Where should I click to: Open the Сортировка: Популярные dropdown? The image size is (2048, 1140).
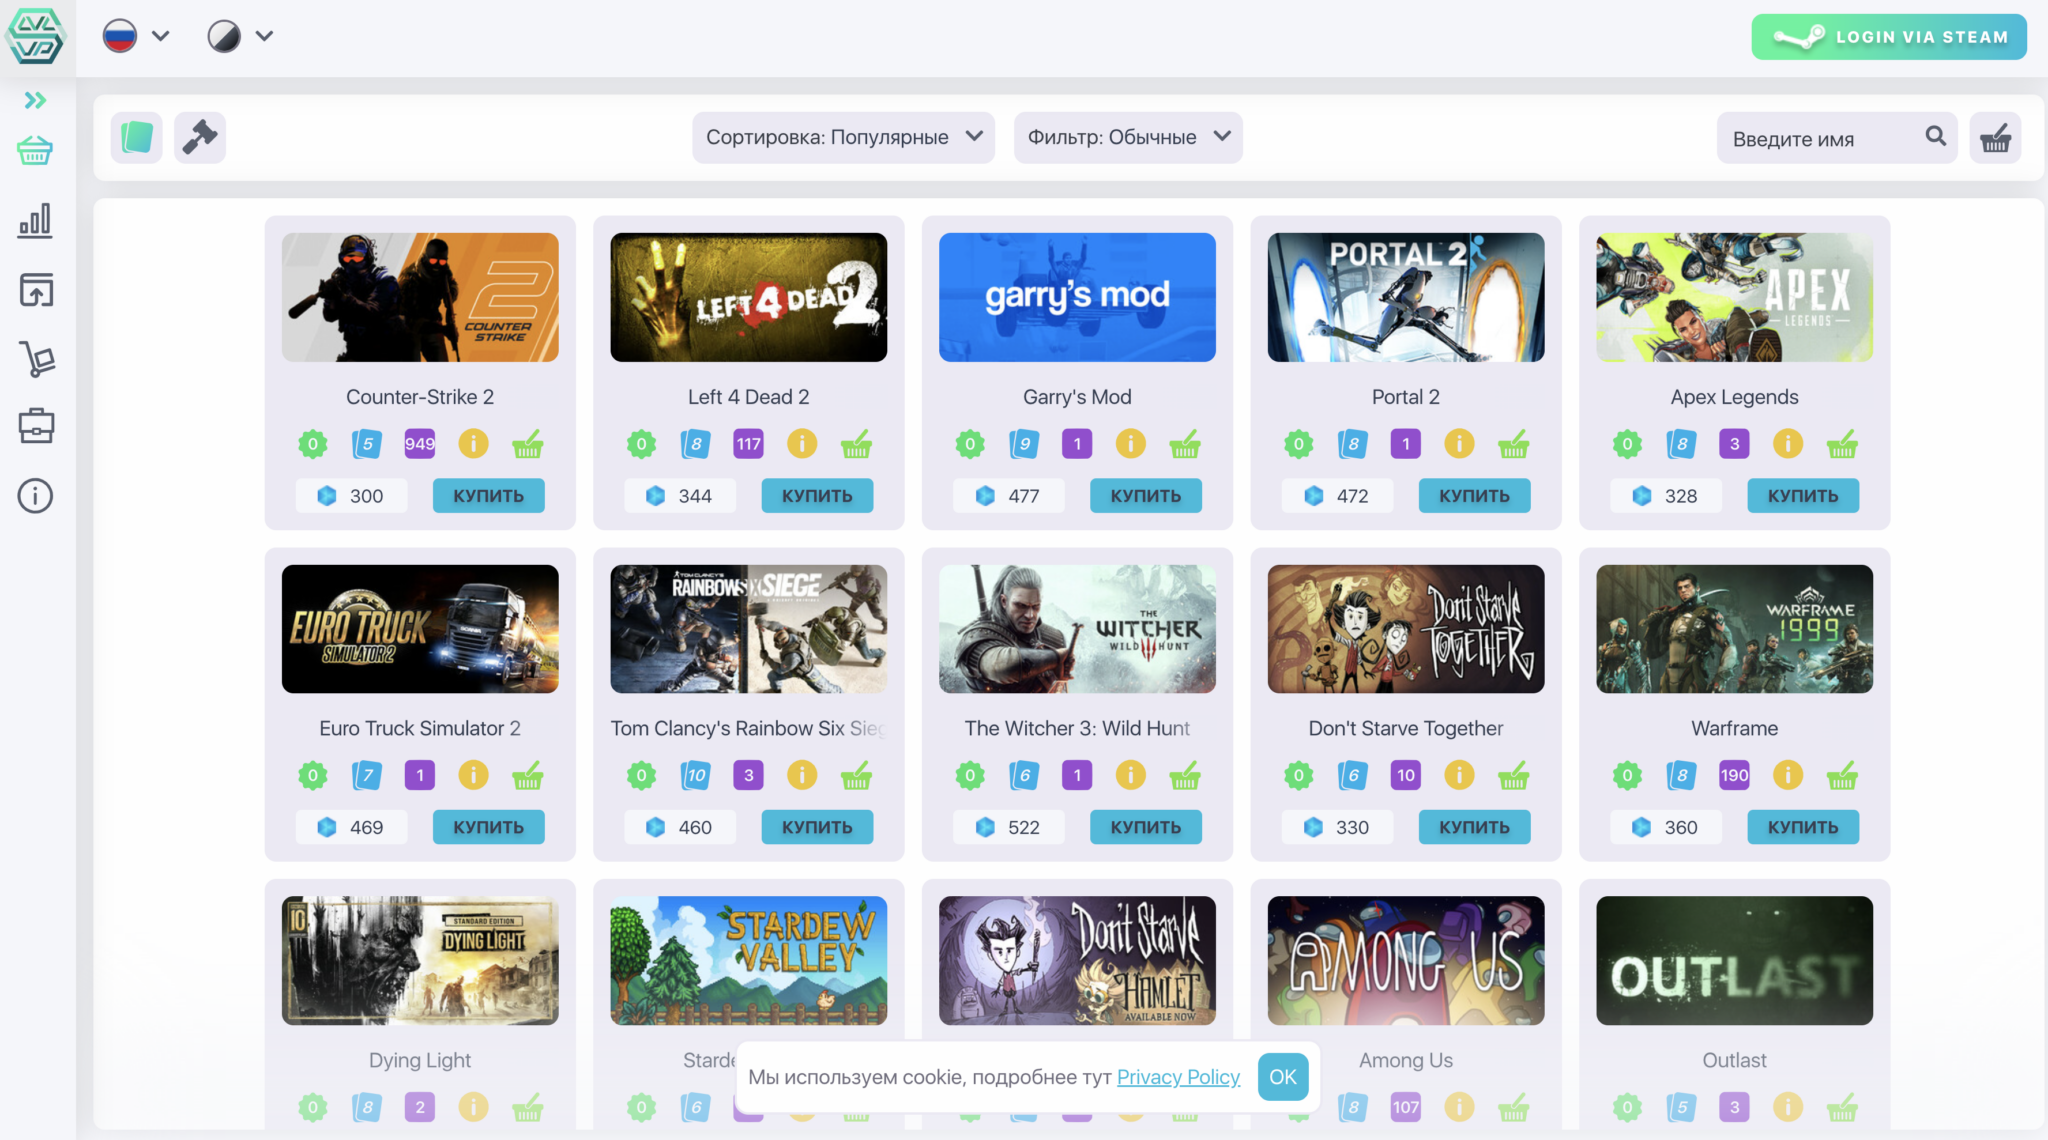tap(843, 137)
